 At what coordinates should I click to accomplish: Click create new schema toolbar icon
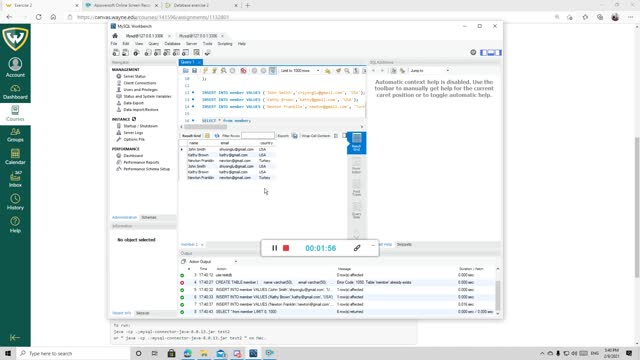[x=148, y=53]
